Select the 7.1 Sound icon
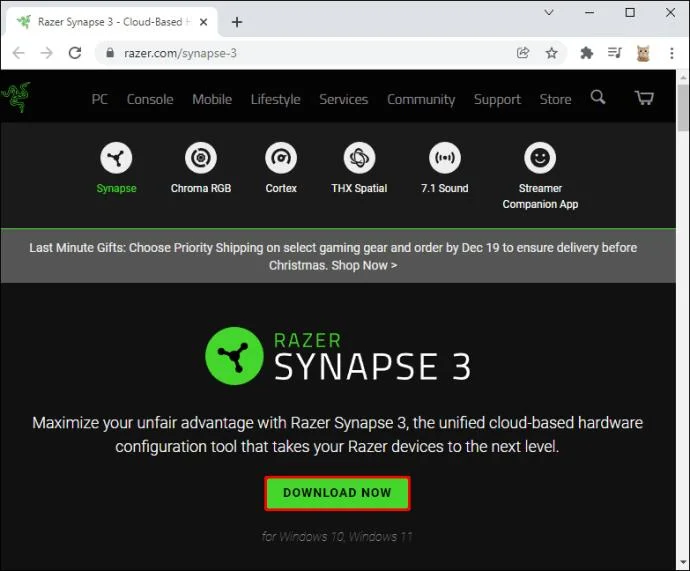Viewport: 690px width, 571px height. coord(445,157)
